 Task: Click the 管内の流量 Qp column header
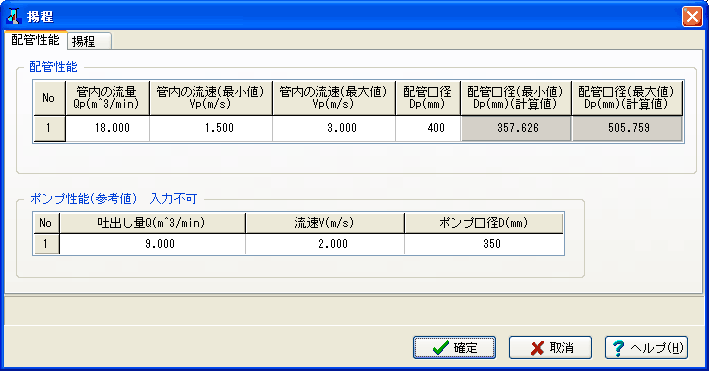click(x=108, y=98)
